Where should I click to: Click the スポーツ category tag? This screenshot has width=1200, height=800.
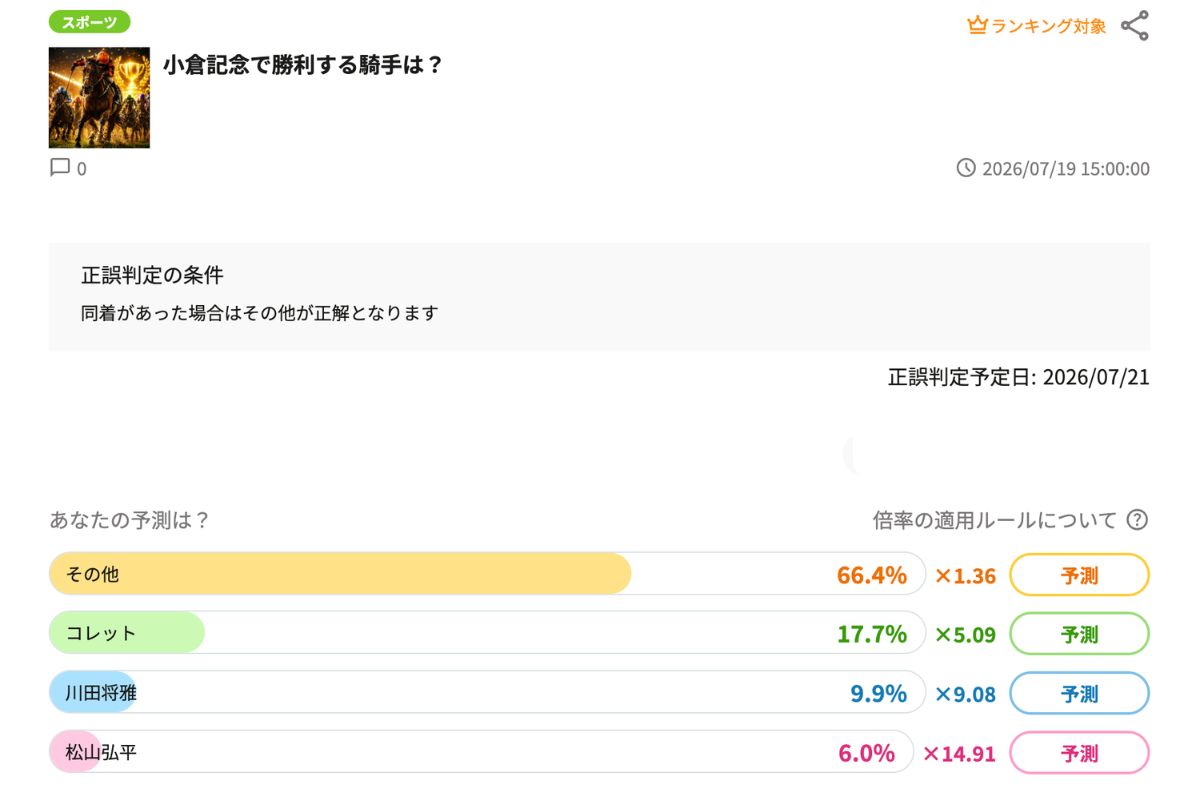tap(89, 22)
